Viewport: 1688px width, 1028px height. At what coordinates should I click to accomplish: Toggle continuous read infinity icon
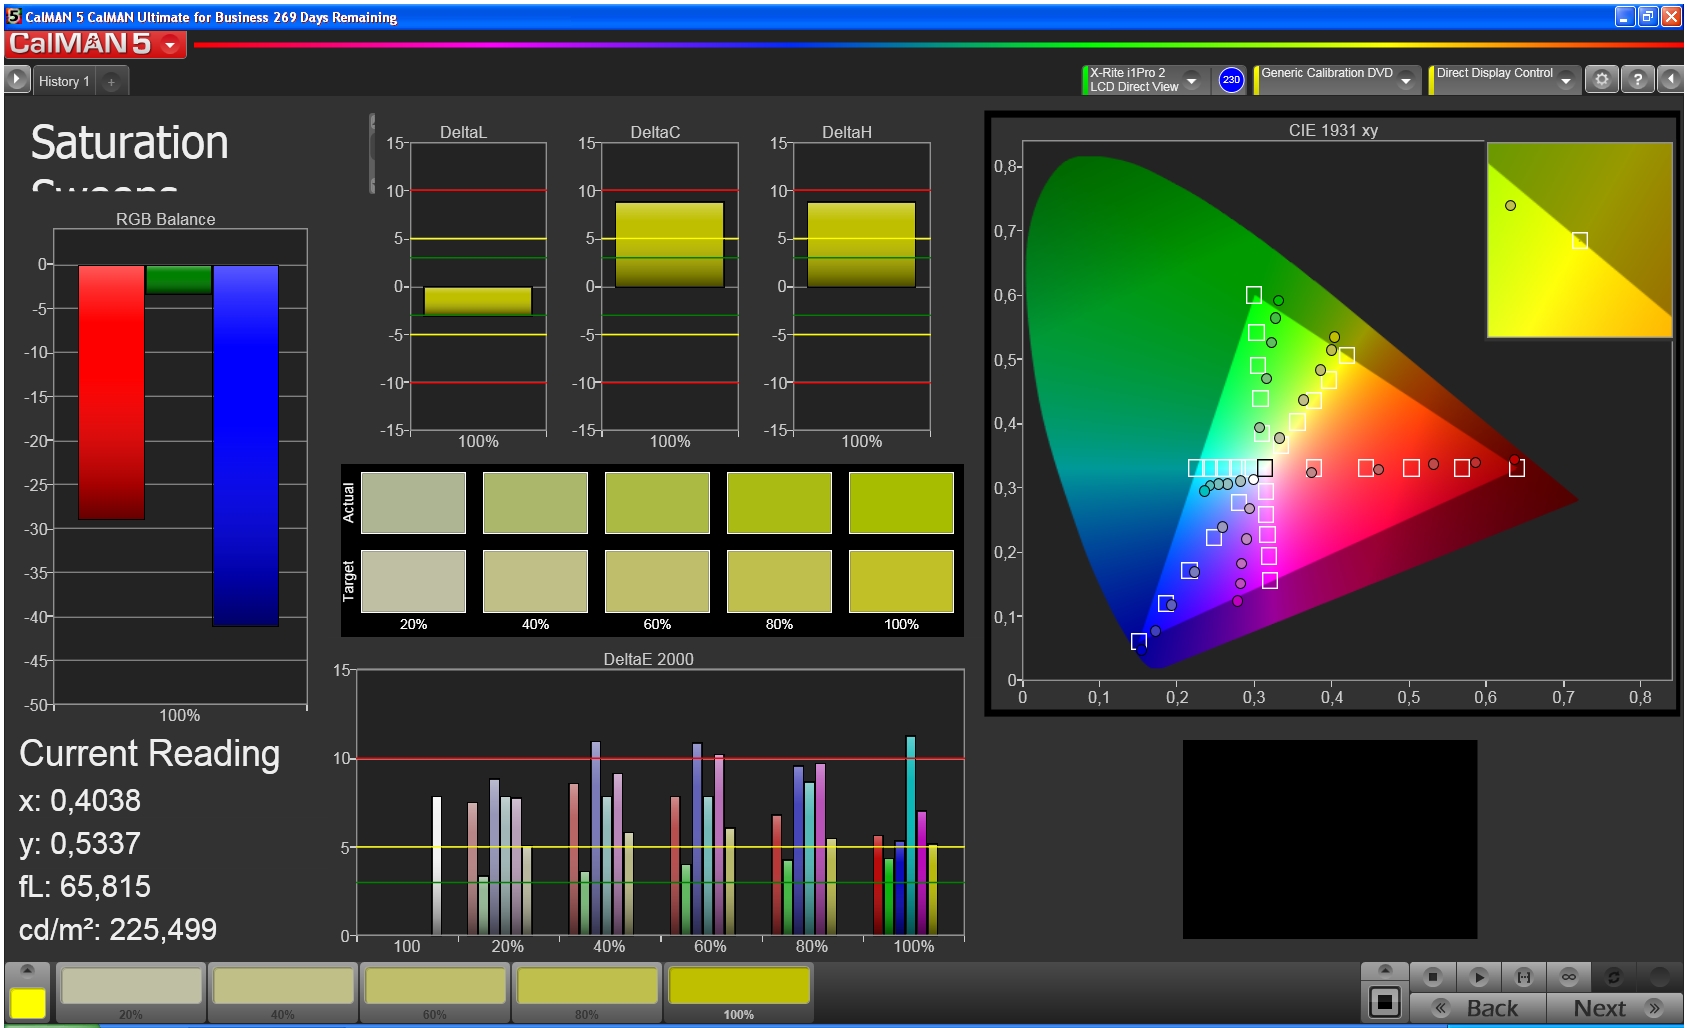click(1568, 976)
